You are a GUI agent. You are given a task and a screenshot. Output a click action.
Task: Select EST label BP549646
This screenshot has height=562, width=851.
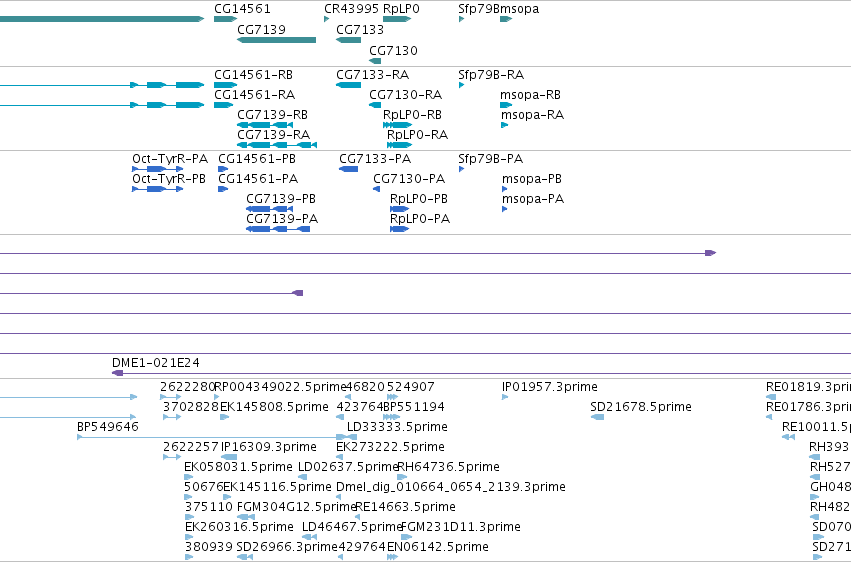coord(108,427)
